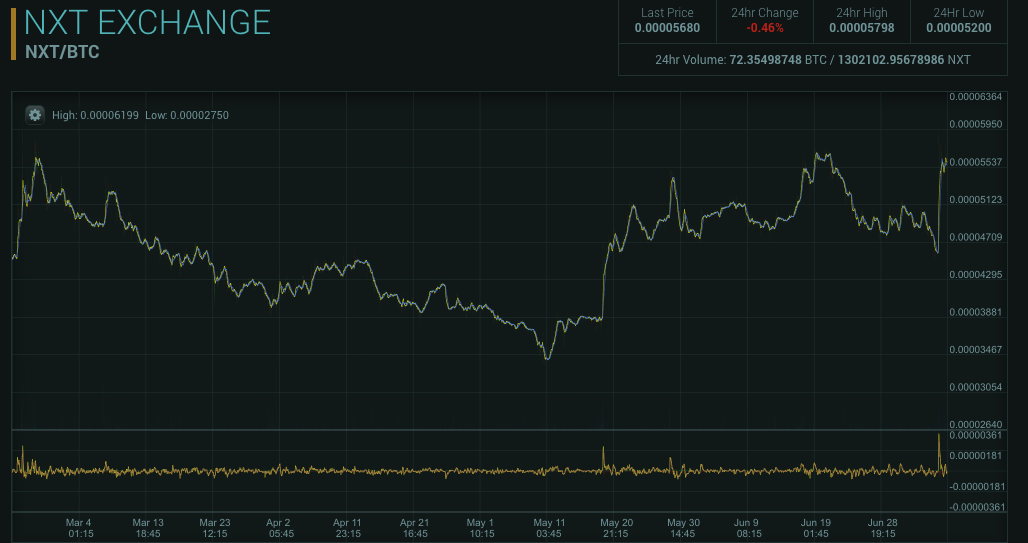Screen dimensions: 1028x543
Task: Click the 0.00005537 price axis label
Action: (x=976, y=162)
